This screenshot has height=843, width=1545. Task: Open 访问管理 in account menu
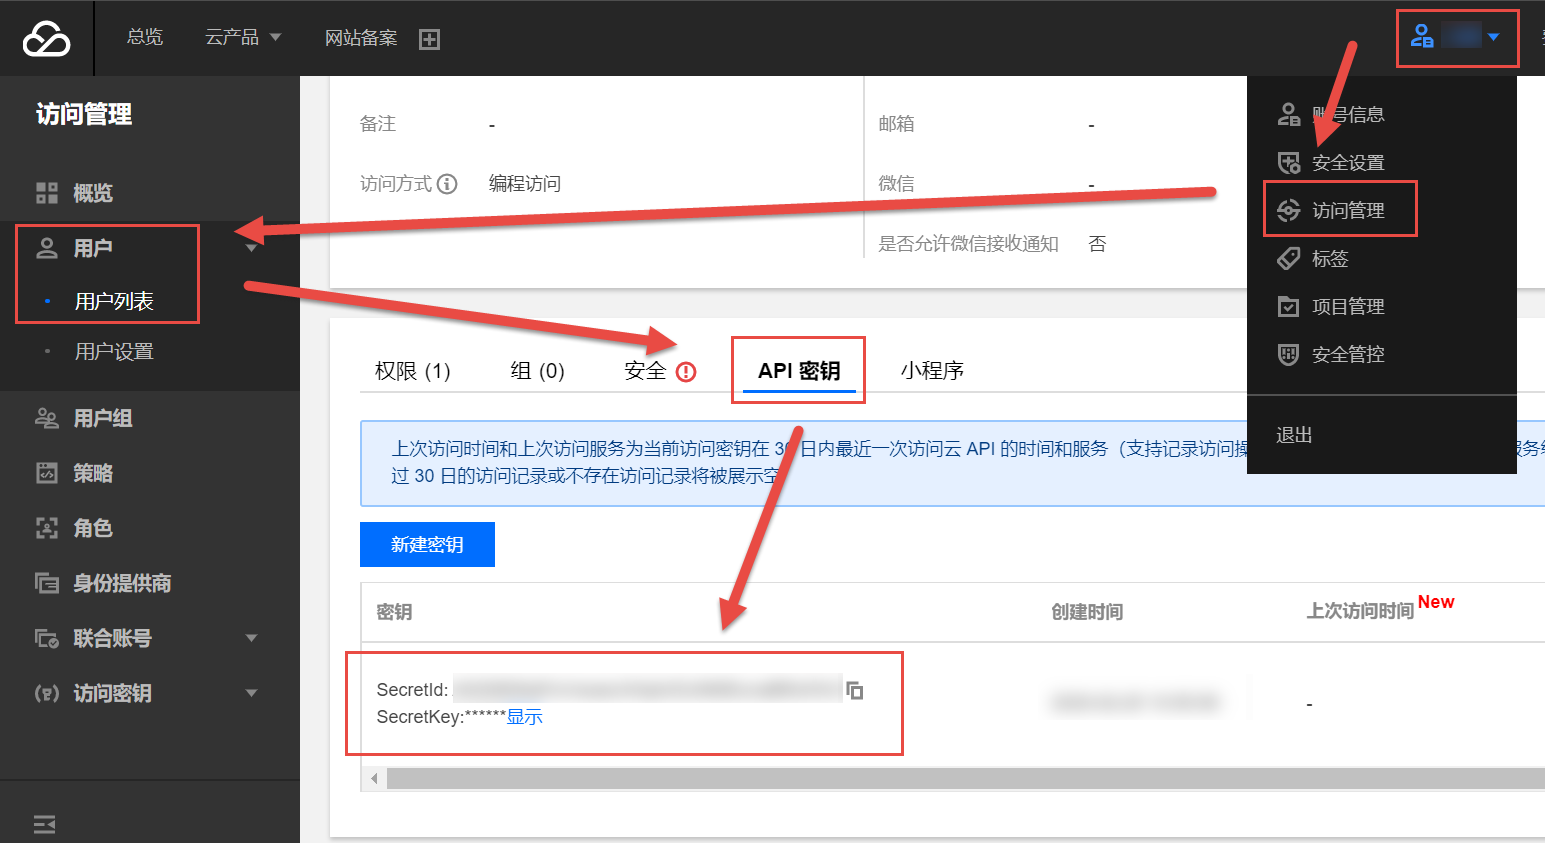pyautogui.click(x=1348, y=210)
